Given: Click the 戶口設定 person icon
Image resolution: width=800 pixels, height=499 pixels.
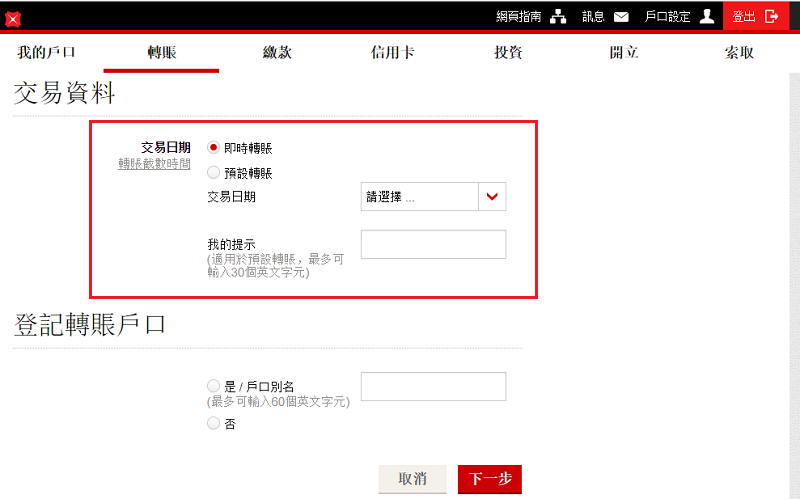Looking at the screenshot, I should coord(707,16).
